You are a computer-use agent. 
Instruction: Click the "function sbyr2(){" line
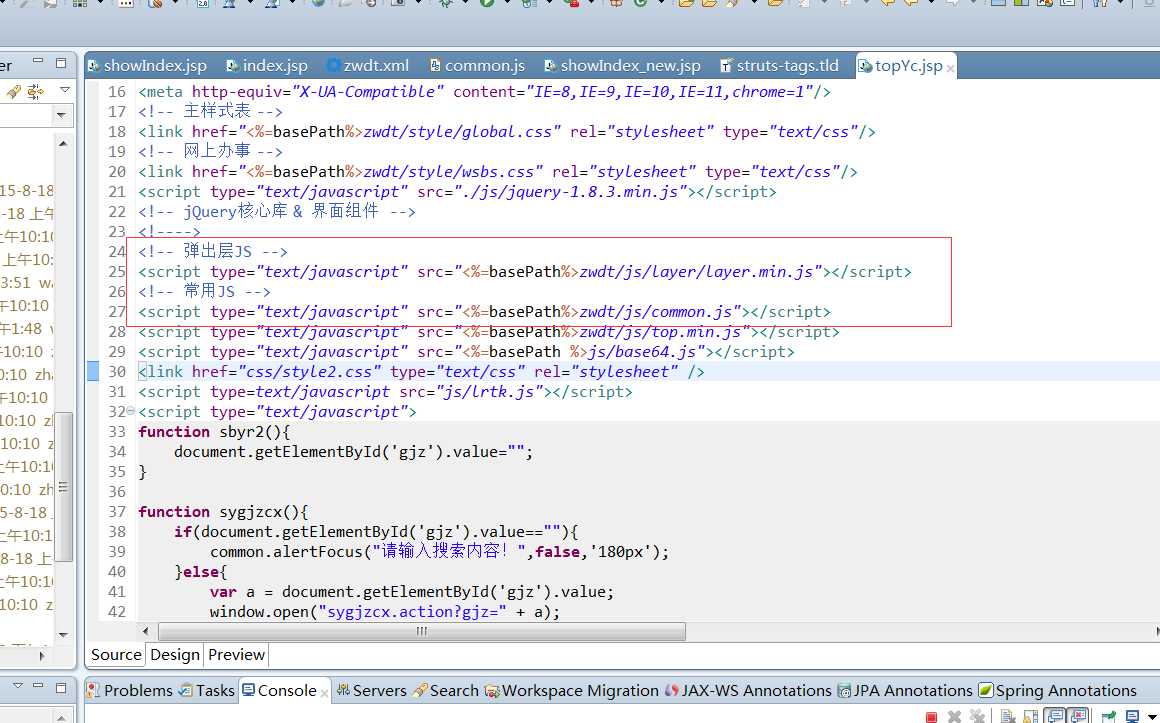point(215,431)
